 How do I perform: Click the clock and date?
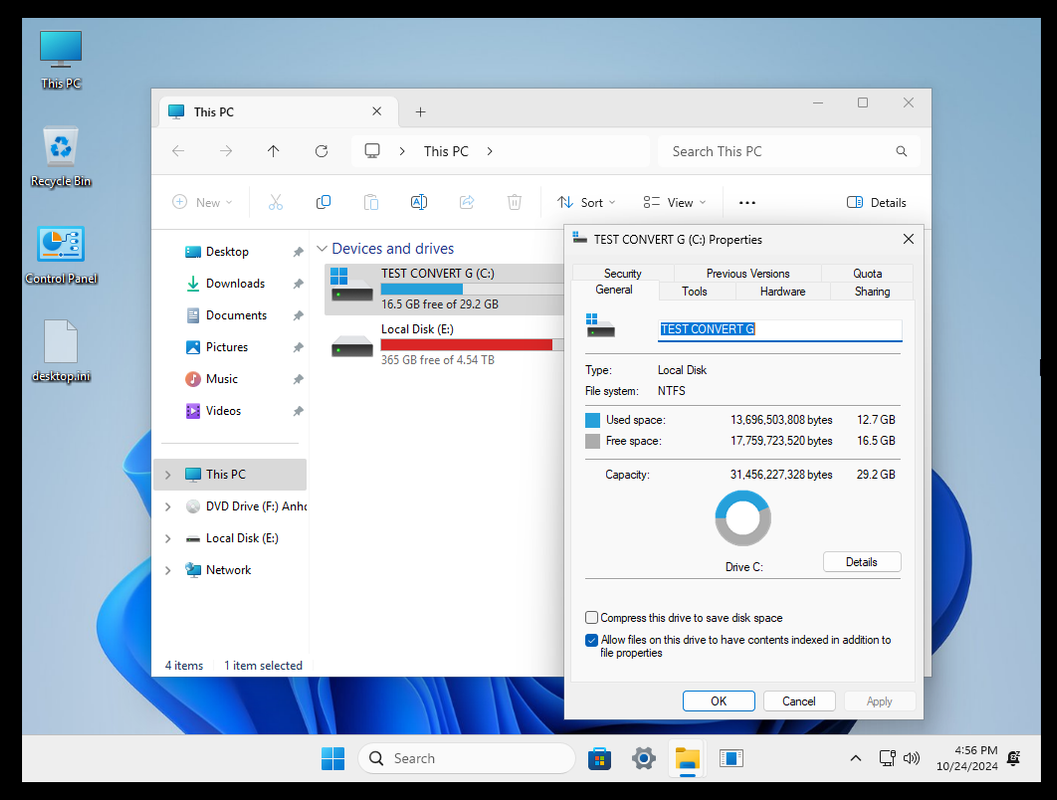point(967,758)
